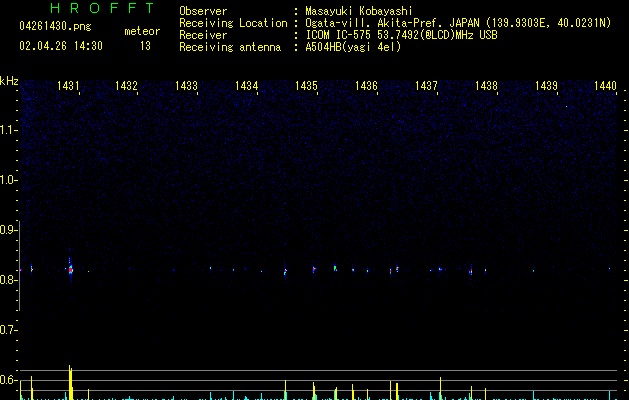Image resolution: width=629 pixels, height=400 pixels.
Task: Click the 1436 time axis marker
Action: click(x=366, y=86)
